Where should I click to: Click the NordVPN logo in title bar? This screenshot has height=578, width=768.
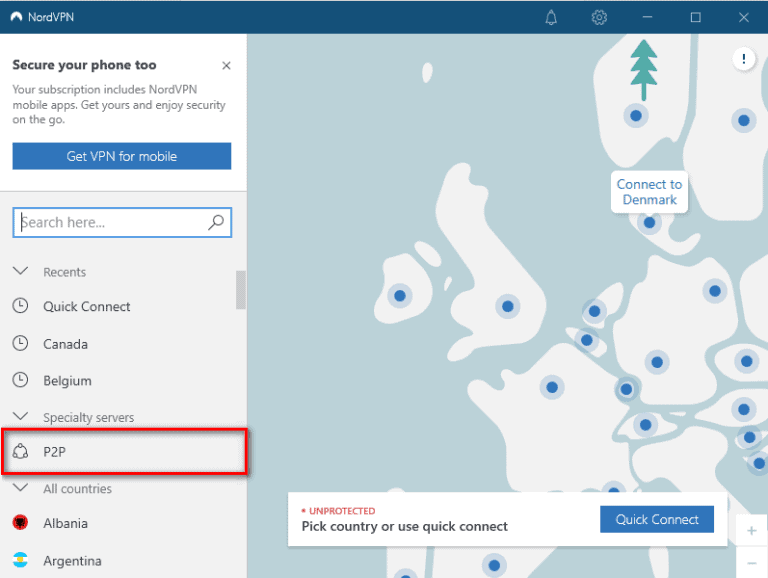click(x=16, y=17)
